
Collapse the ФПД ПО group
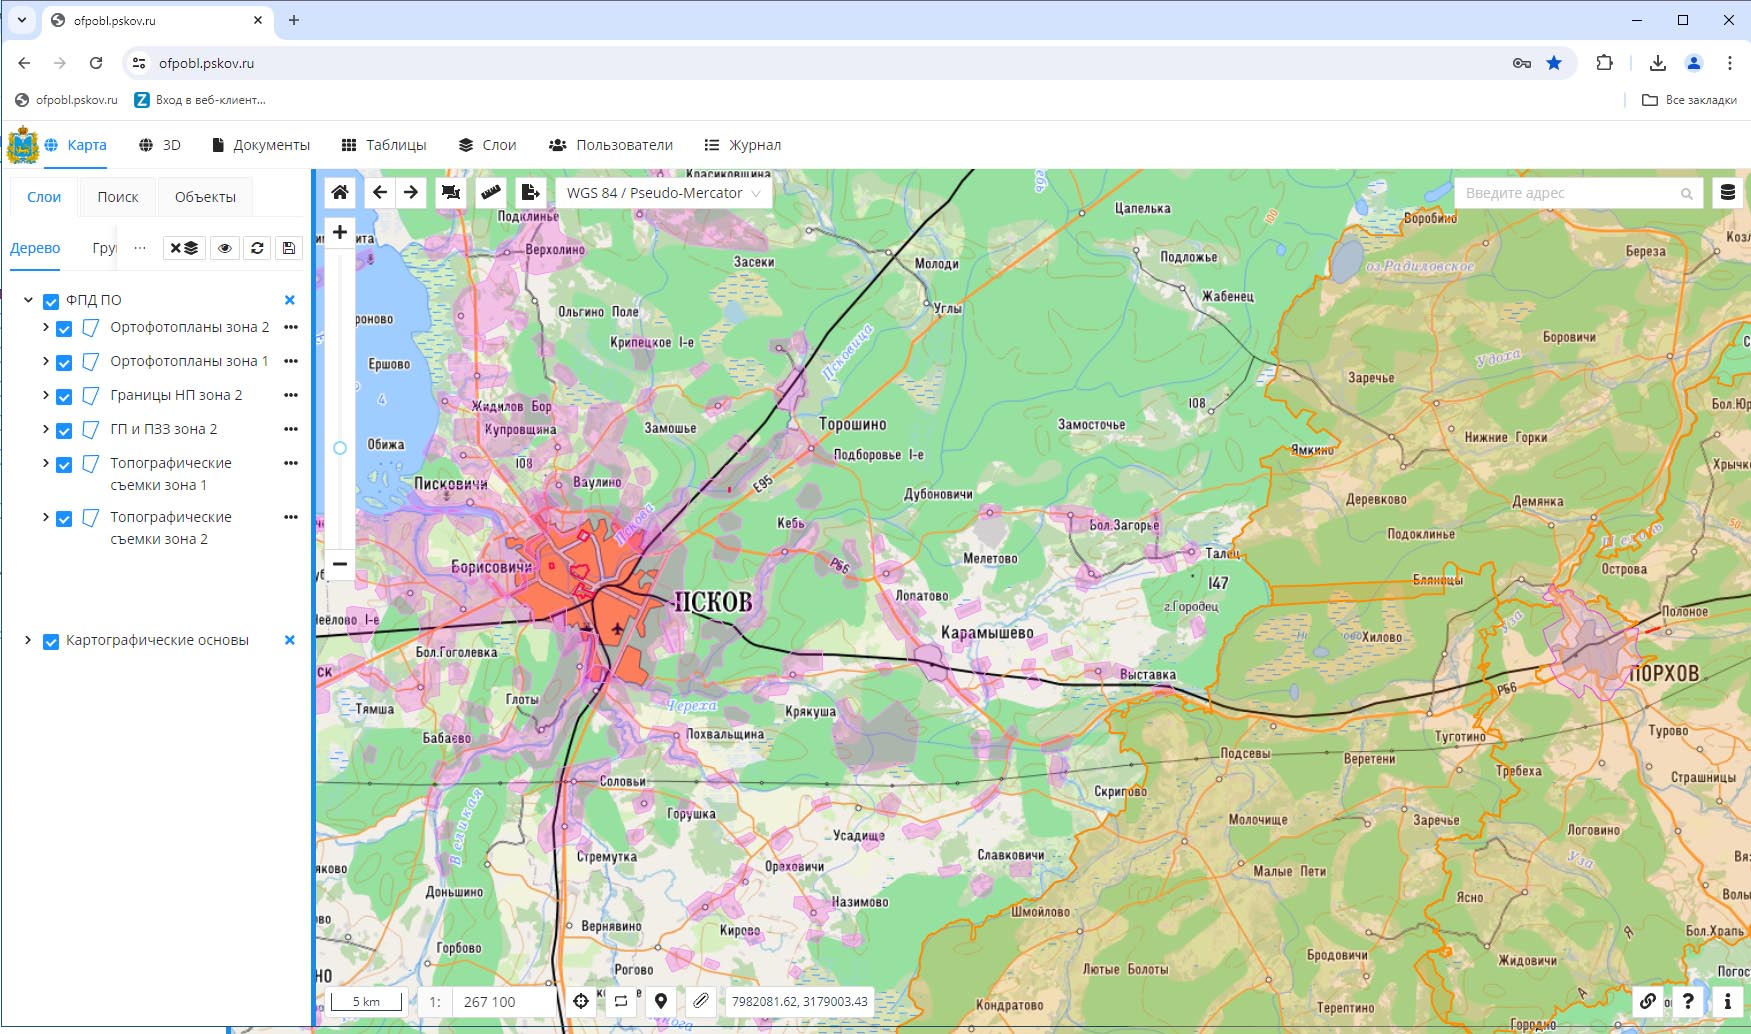28,300
